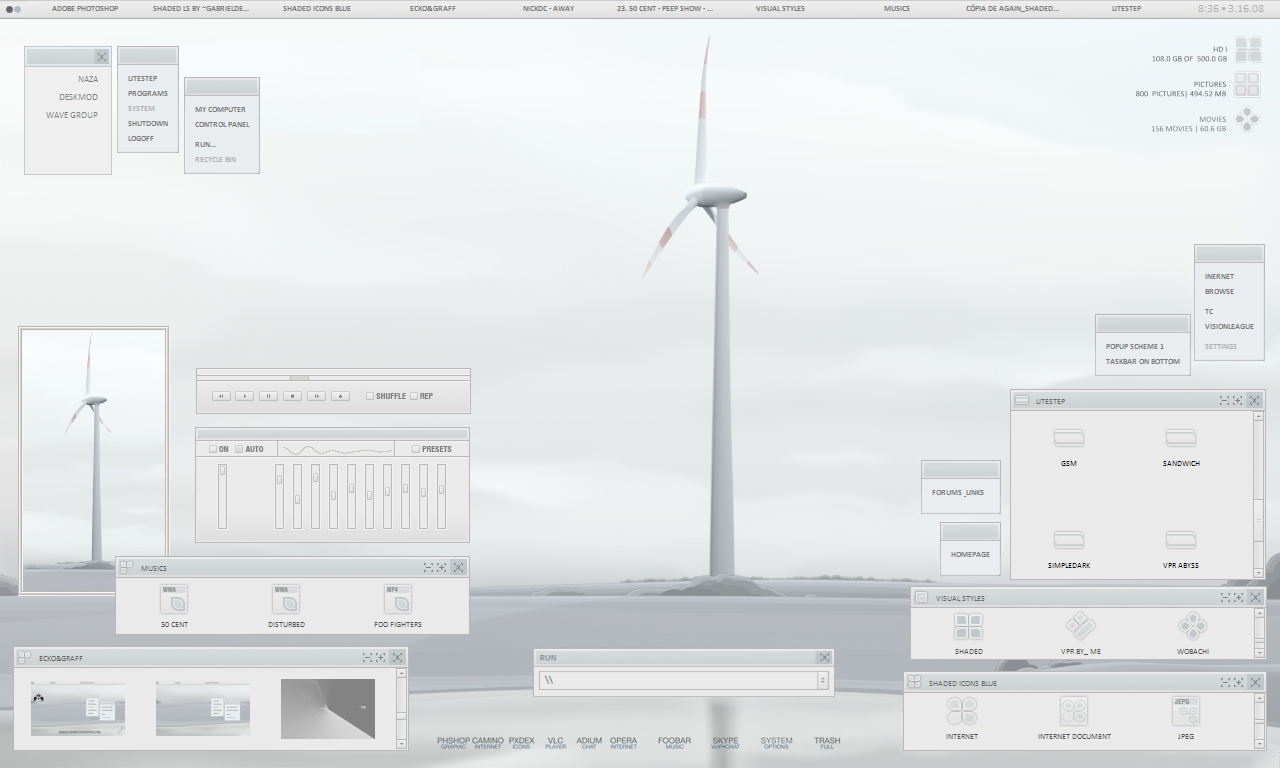Launch SKYPE from the dock

point(725,743)
